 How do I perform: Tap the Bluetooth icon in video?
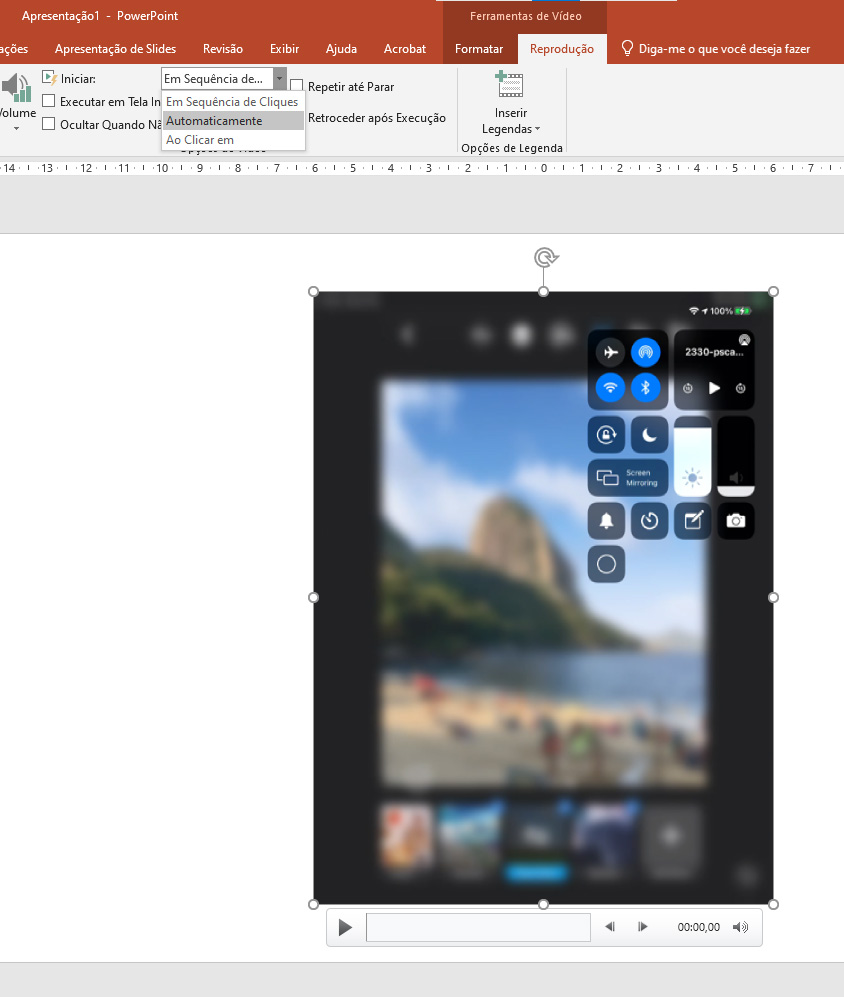[x=646, y=387]
